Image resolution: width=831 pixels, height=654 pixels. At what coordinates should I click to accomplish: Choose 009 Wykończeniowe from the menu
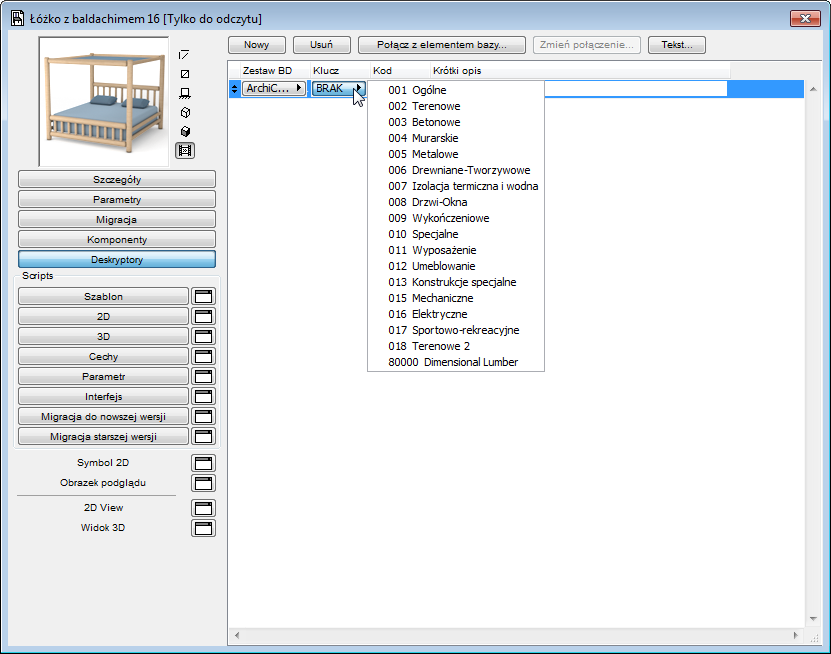pyautogui.click(x=456, y=218)
